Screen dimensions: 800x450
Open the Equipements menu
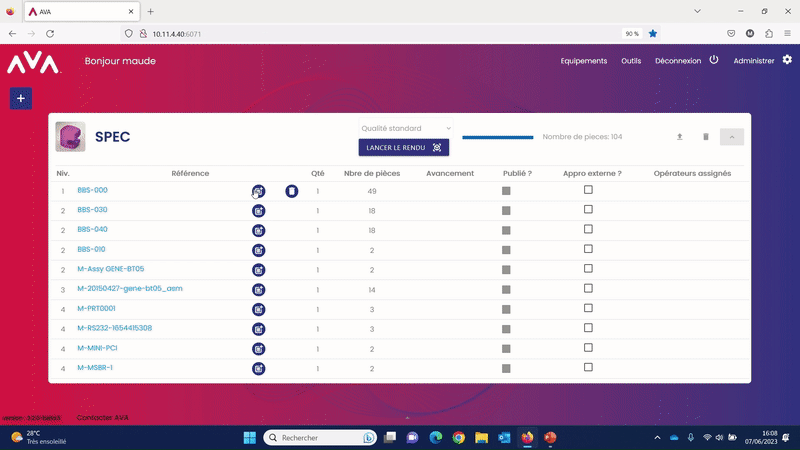(x=584, y=61)
